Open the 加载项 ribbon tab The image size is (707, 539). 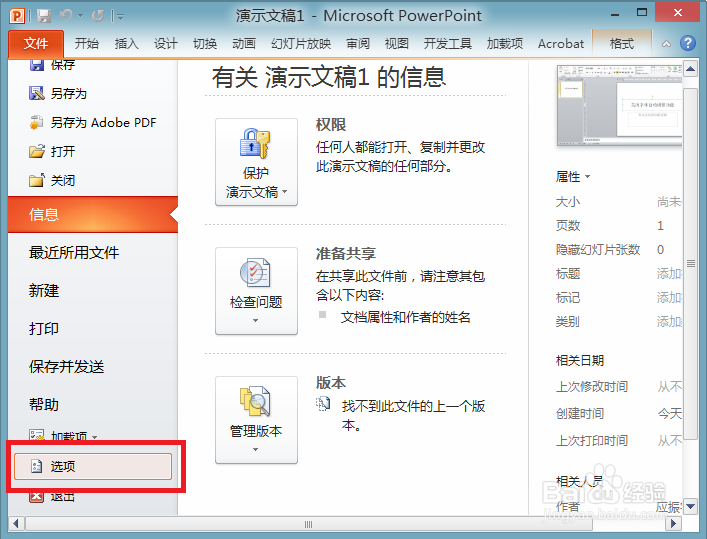505,44
